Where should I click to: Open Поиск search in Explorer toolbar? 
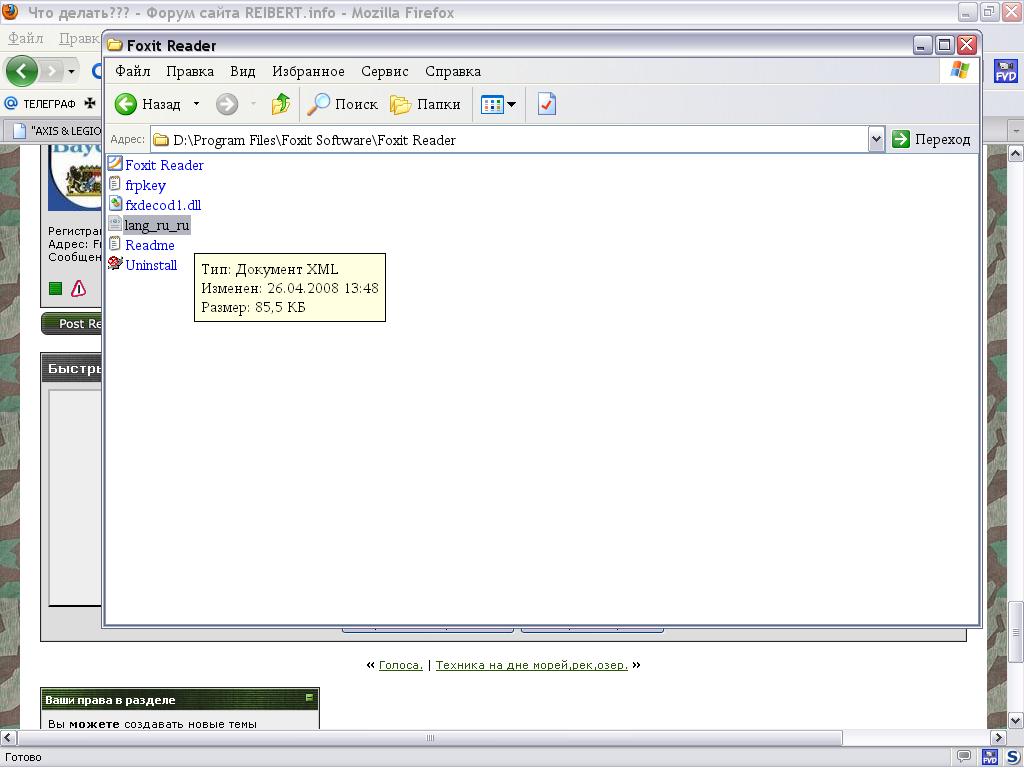click(x=343, y=104)
